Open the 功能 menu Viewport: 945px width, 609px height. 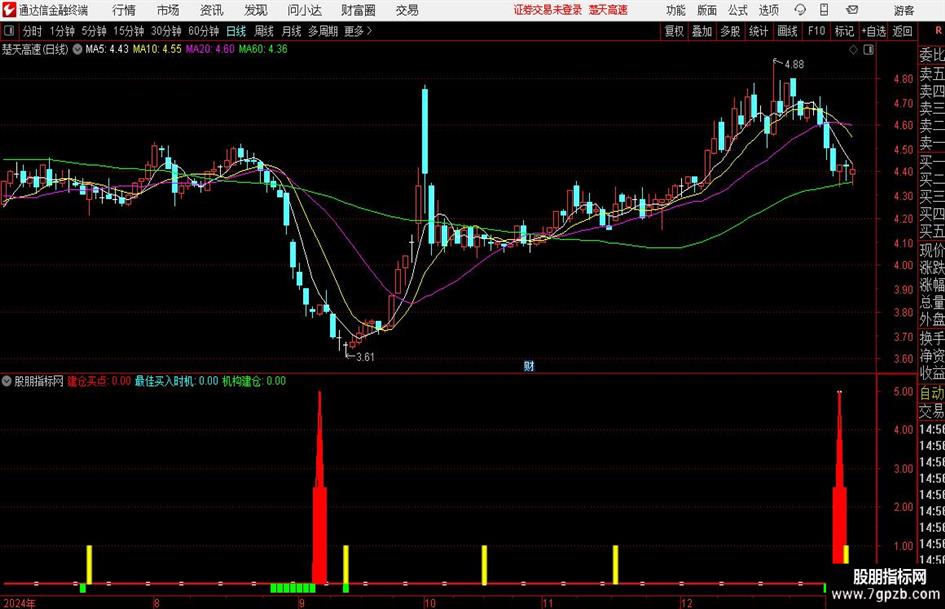(x=676, y=10)
